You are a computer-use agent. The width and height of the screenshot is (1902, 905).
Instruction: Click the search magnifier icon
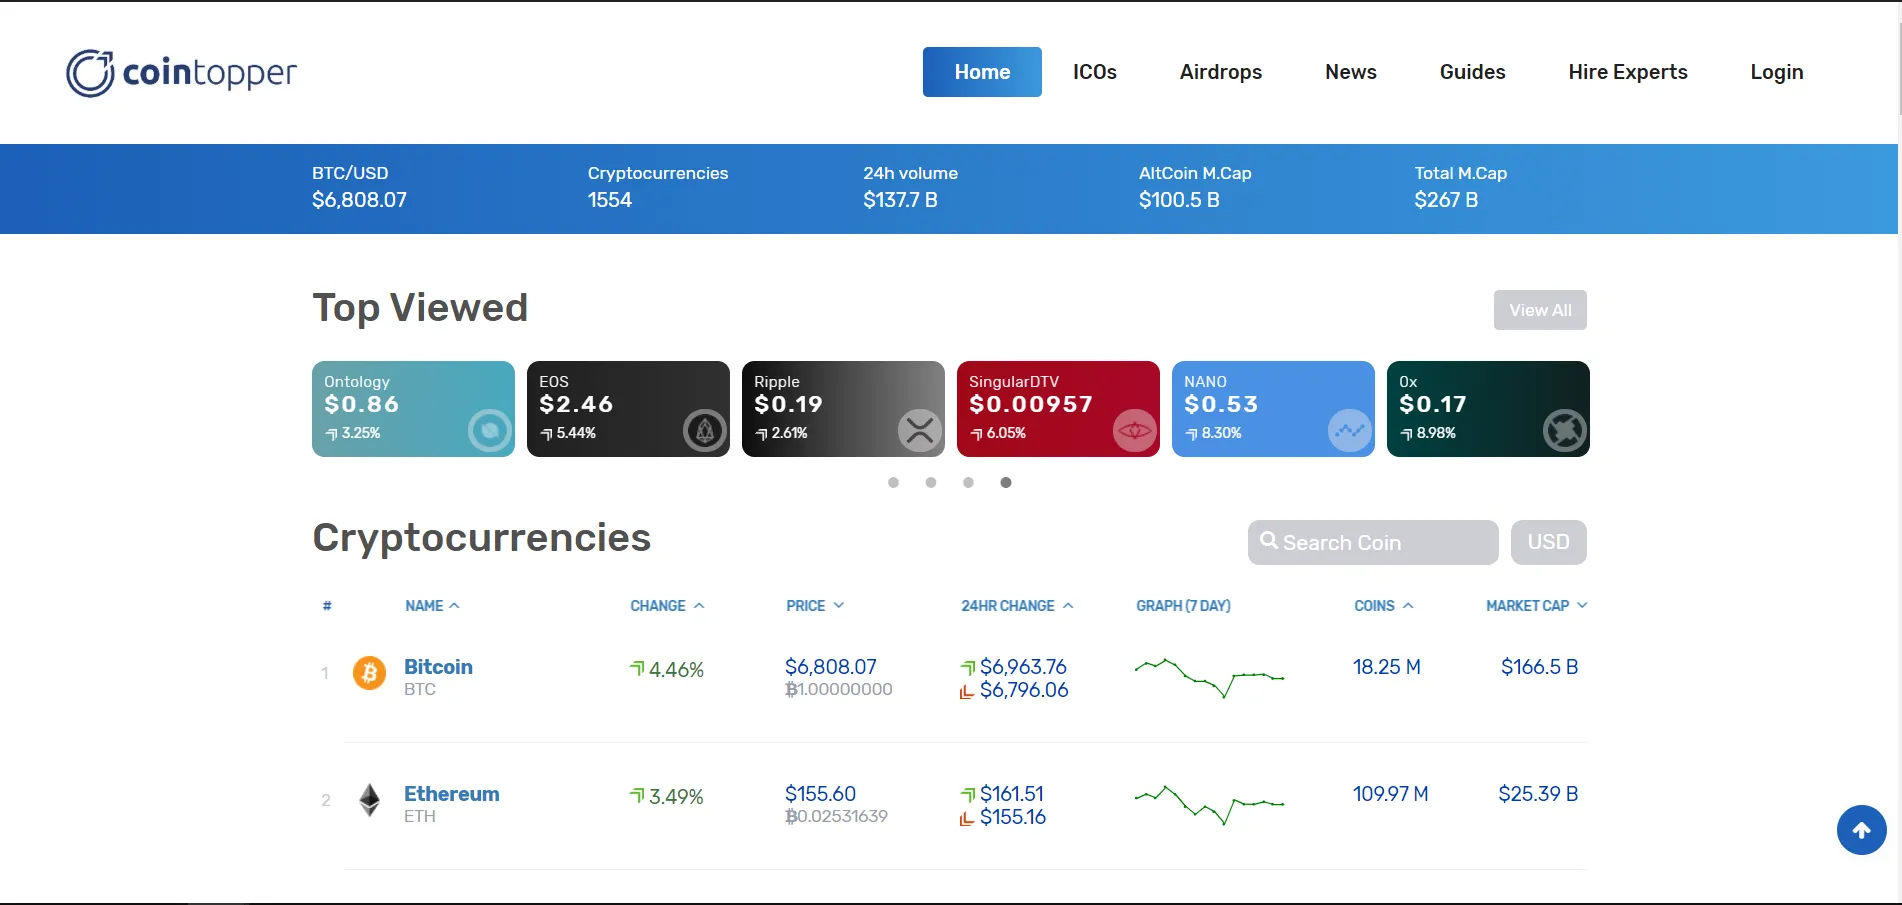[1269, 541]
